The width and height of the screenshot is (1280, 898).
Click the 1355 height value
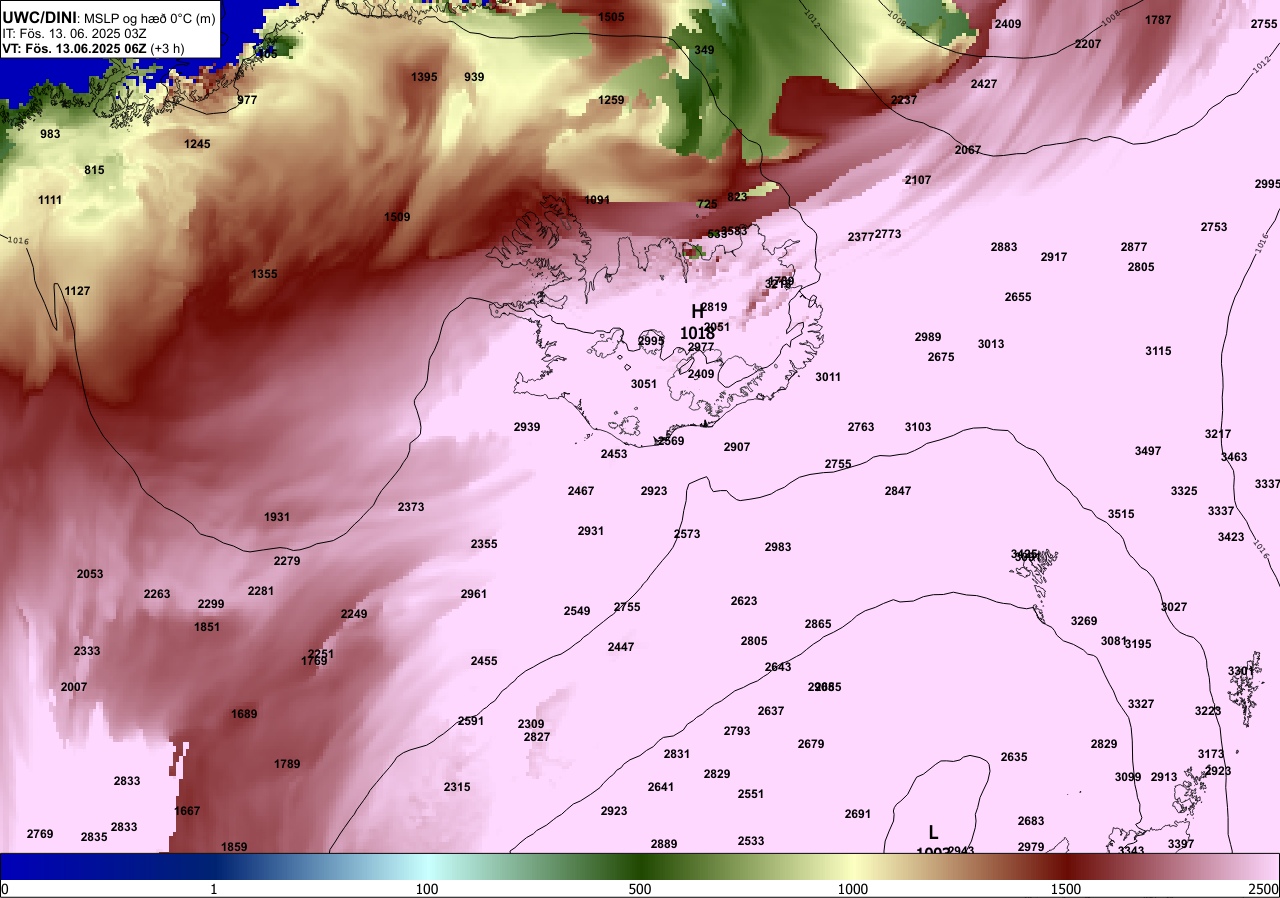click(x=264, y=274)
